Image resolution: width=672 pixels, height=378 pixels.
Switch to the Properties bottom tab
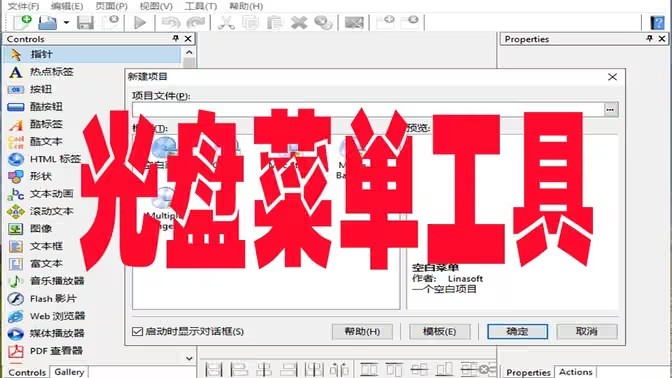click(528, 372)
